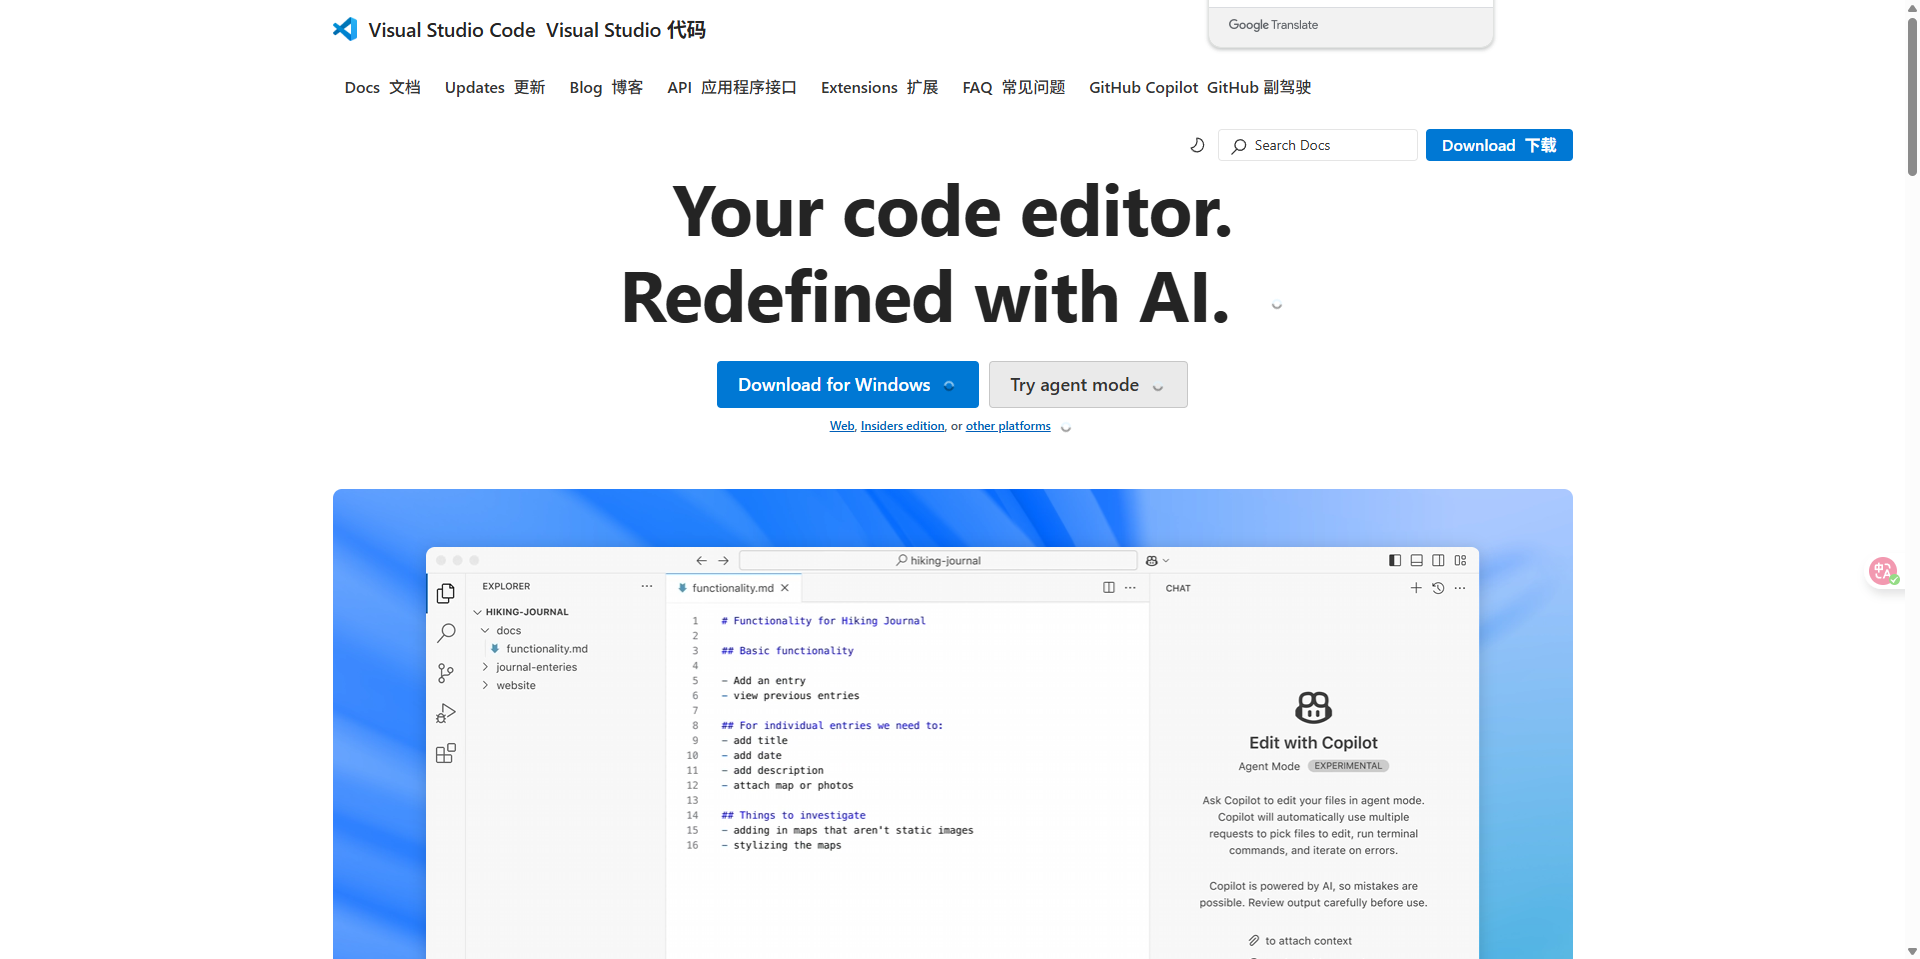The height and width of the screenshot is (959, 1920).
Task: Click the Try agent mode button
Action: tap(1088, 384)
